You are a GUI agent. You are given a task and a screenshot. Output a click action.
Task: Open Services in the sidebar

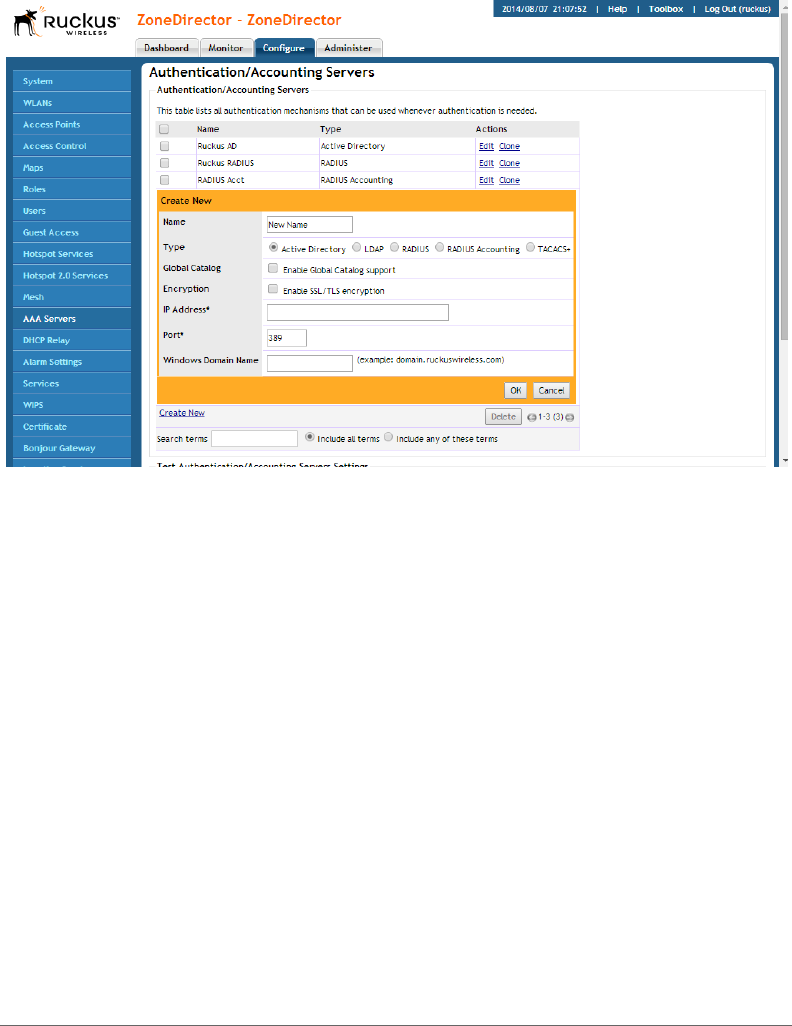(72, 383)
